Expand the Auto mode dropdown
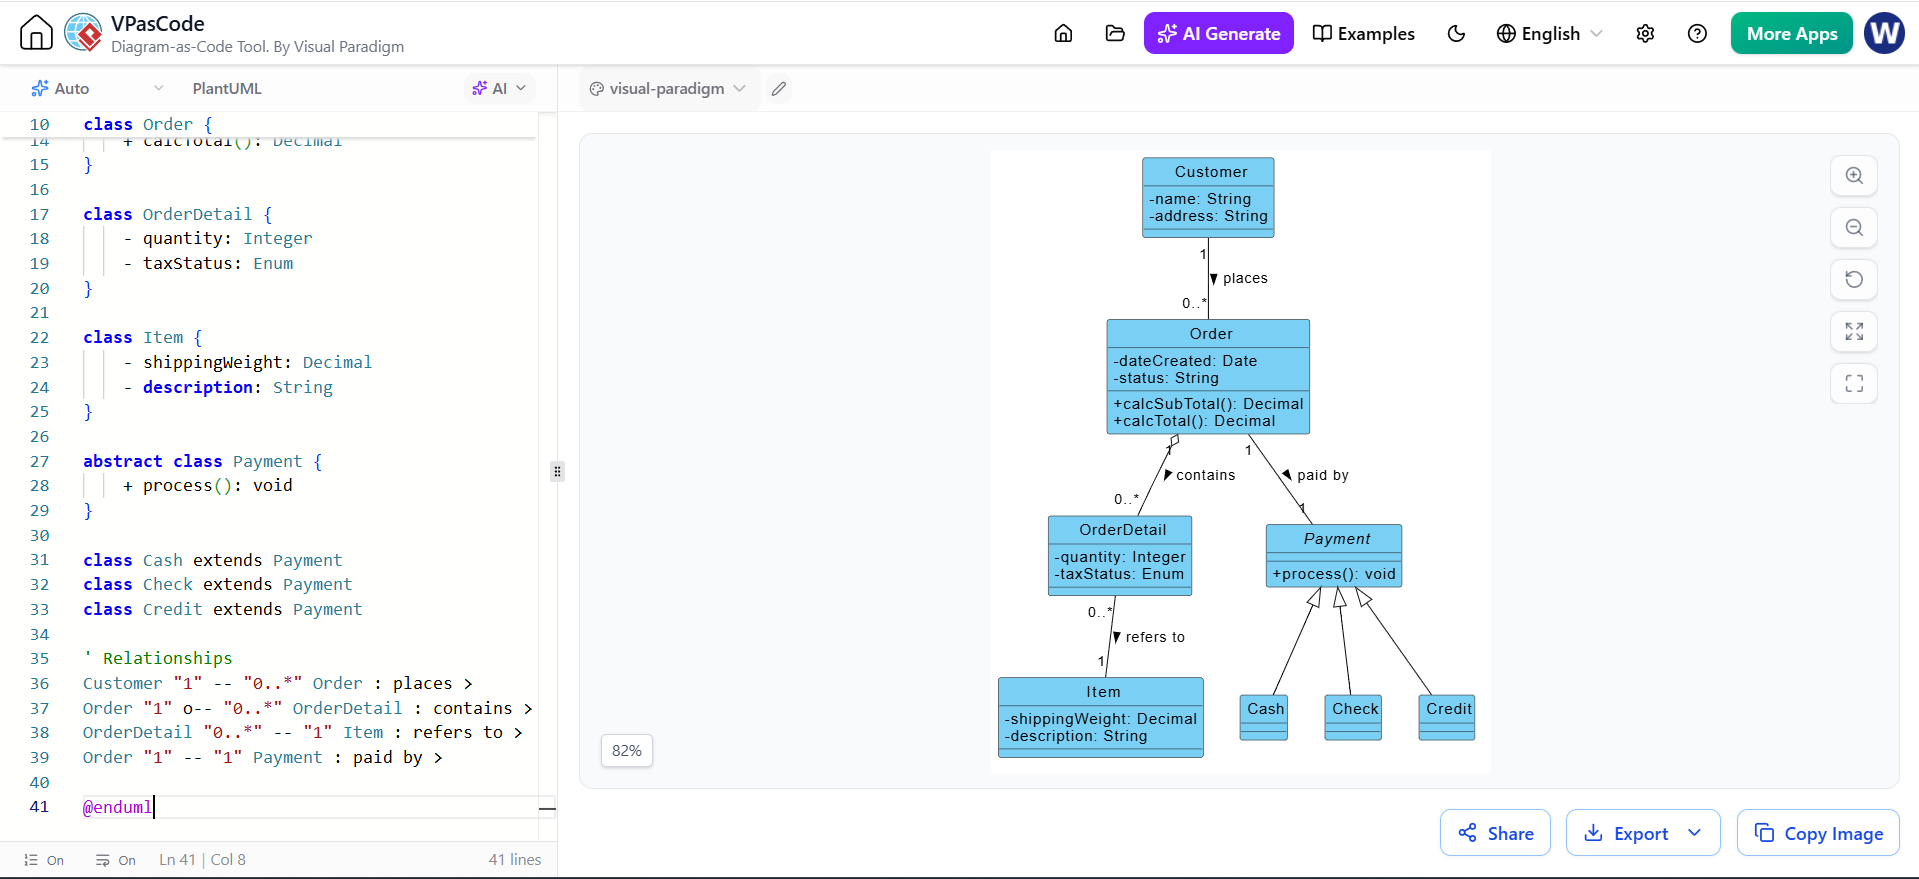 point(97,88)
